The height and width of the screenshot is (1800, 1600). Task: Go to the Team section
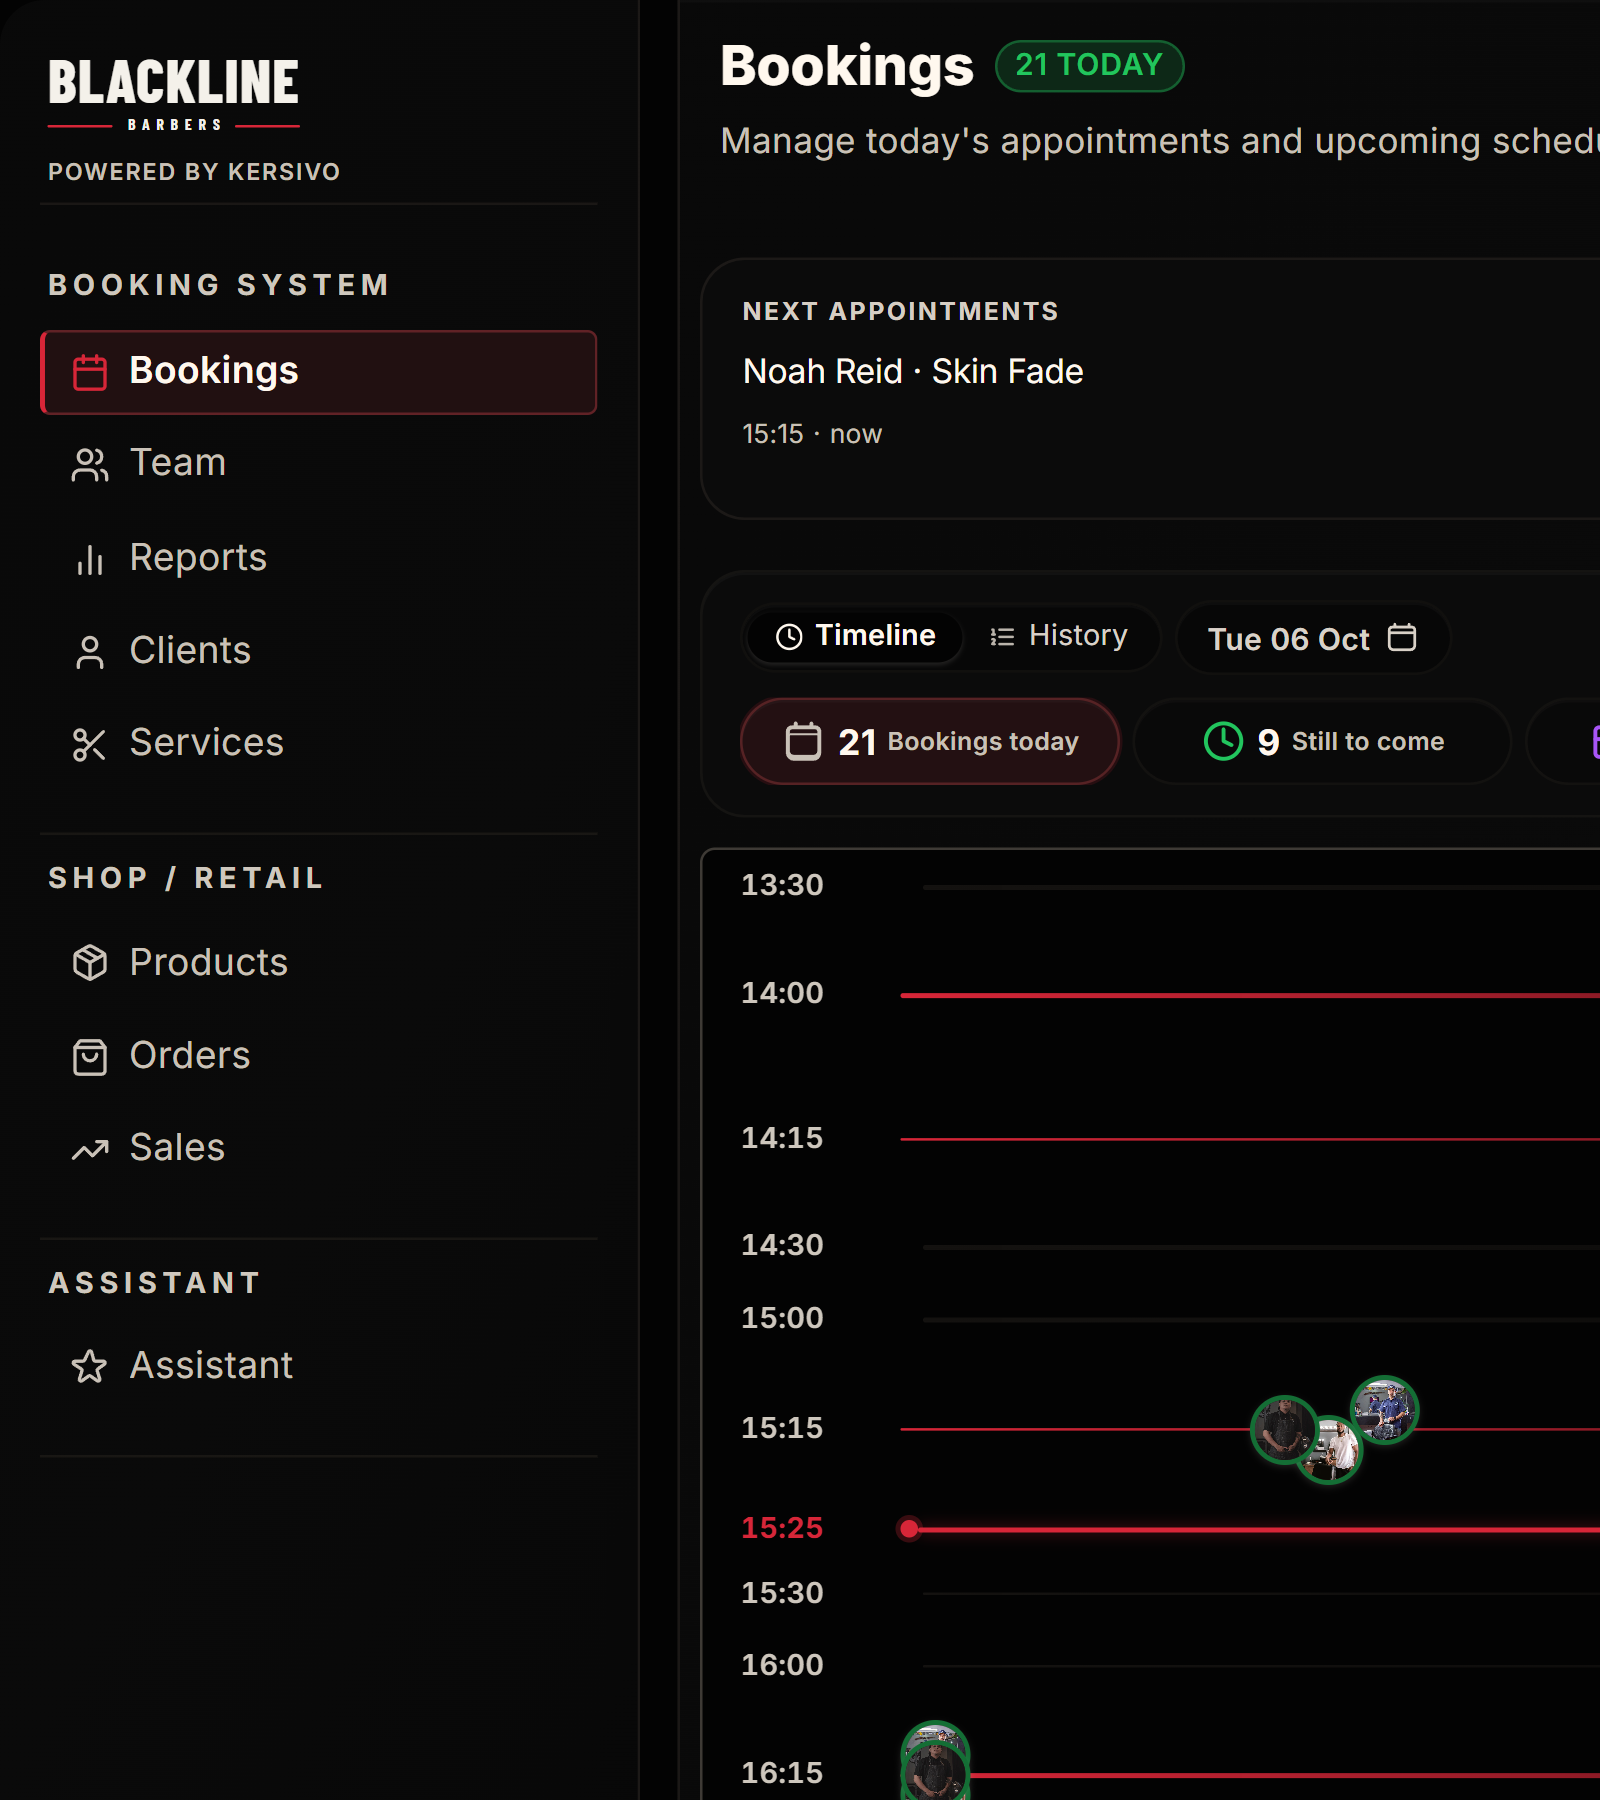tap(318, 463)
